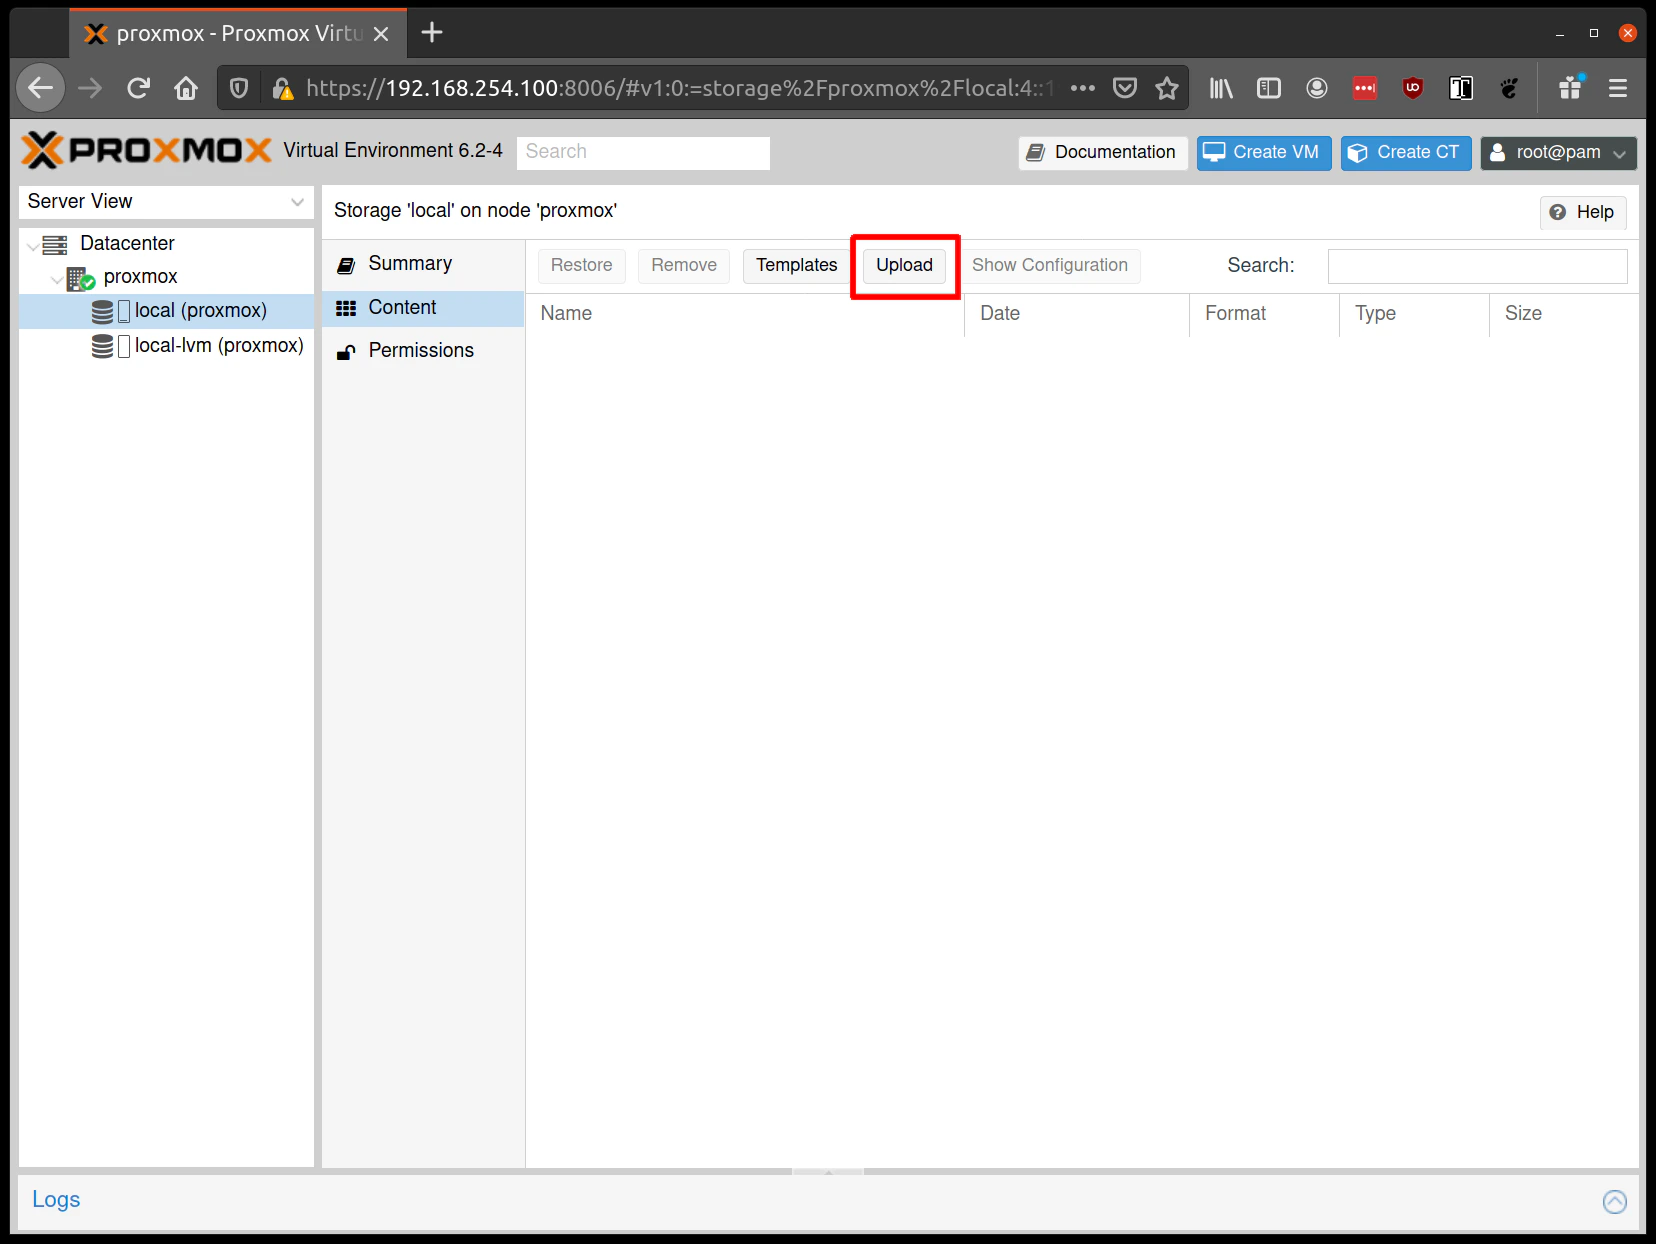Click the proxmox node icon

(80, 278)
